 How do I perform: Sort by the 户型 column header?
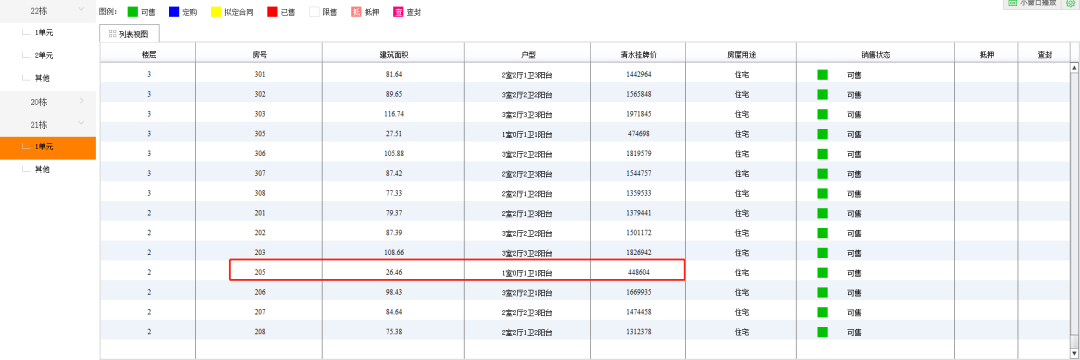coord(527,53)
